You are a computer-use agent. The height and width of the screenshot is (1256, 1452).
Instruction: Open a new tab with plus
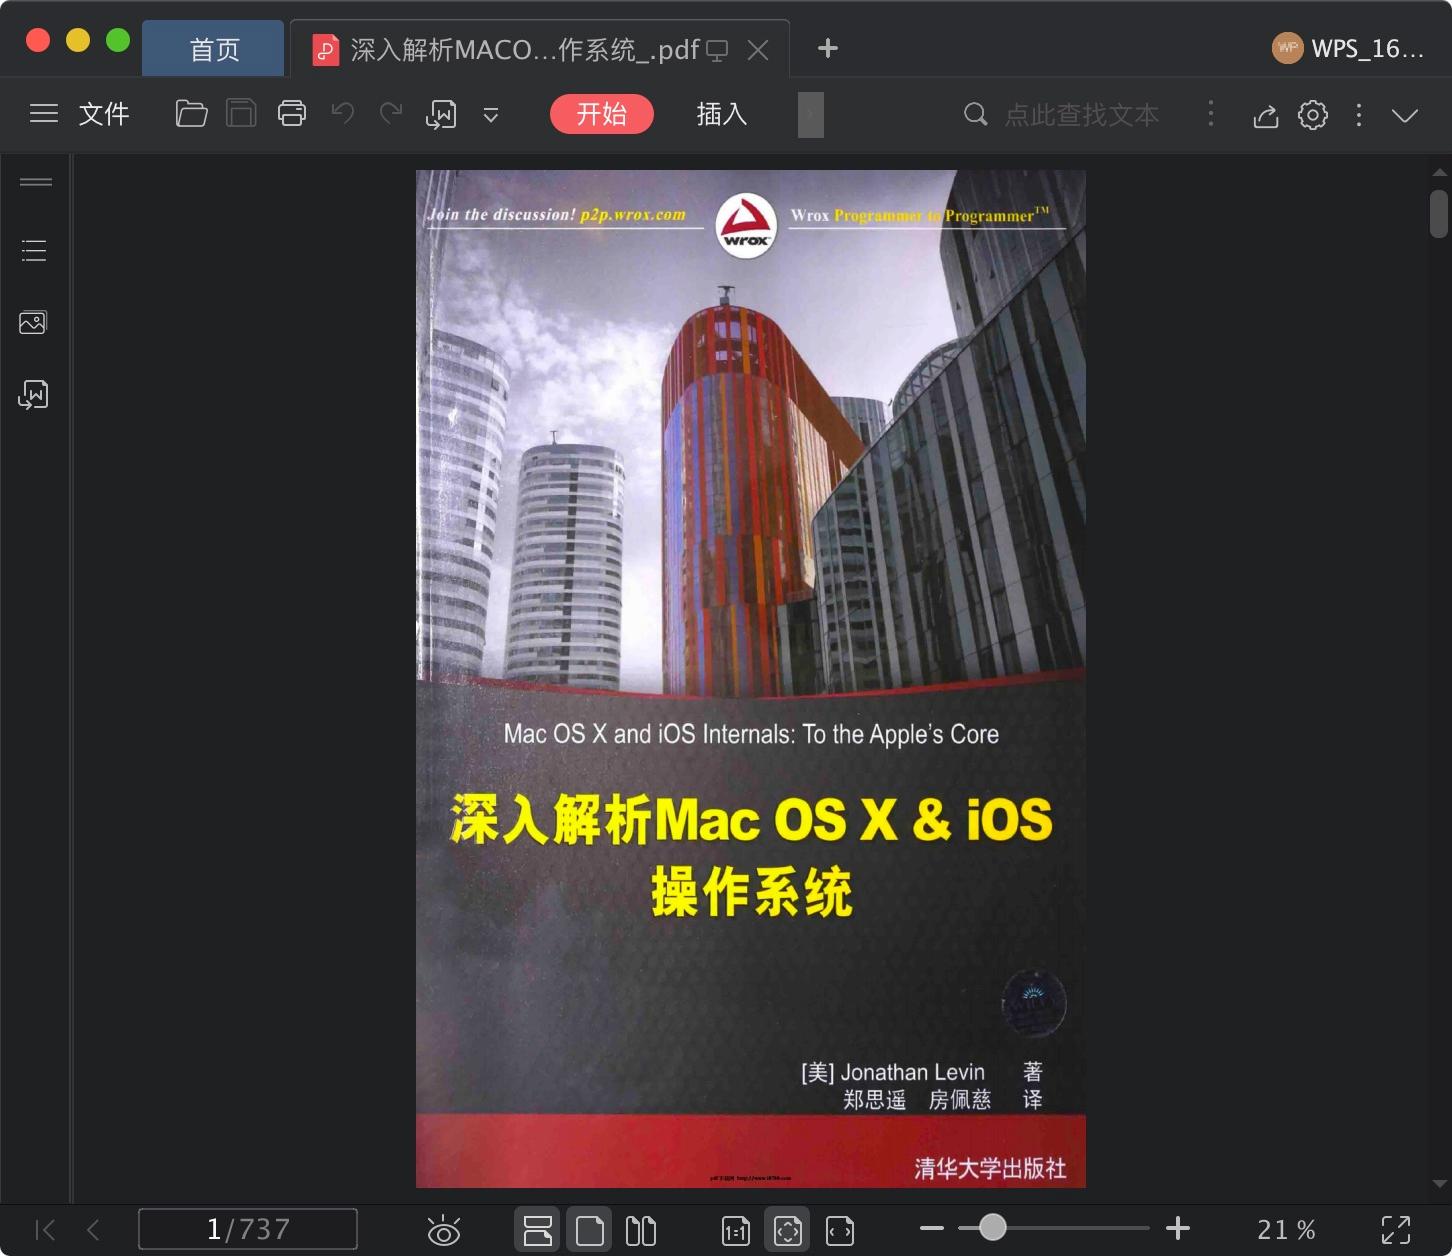[x=828, y=48]
